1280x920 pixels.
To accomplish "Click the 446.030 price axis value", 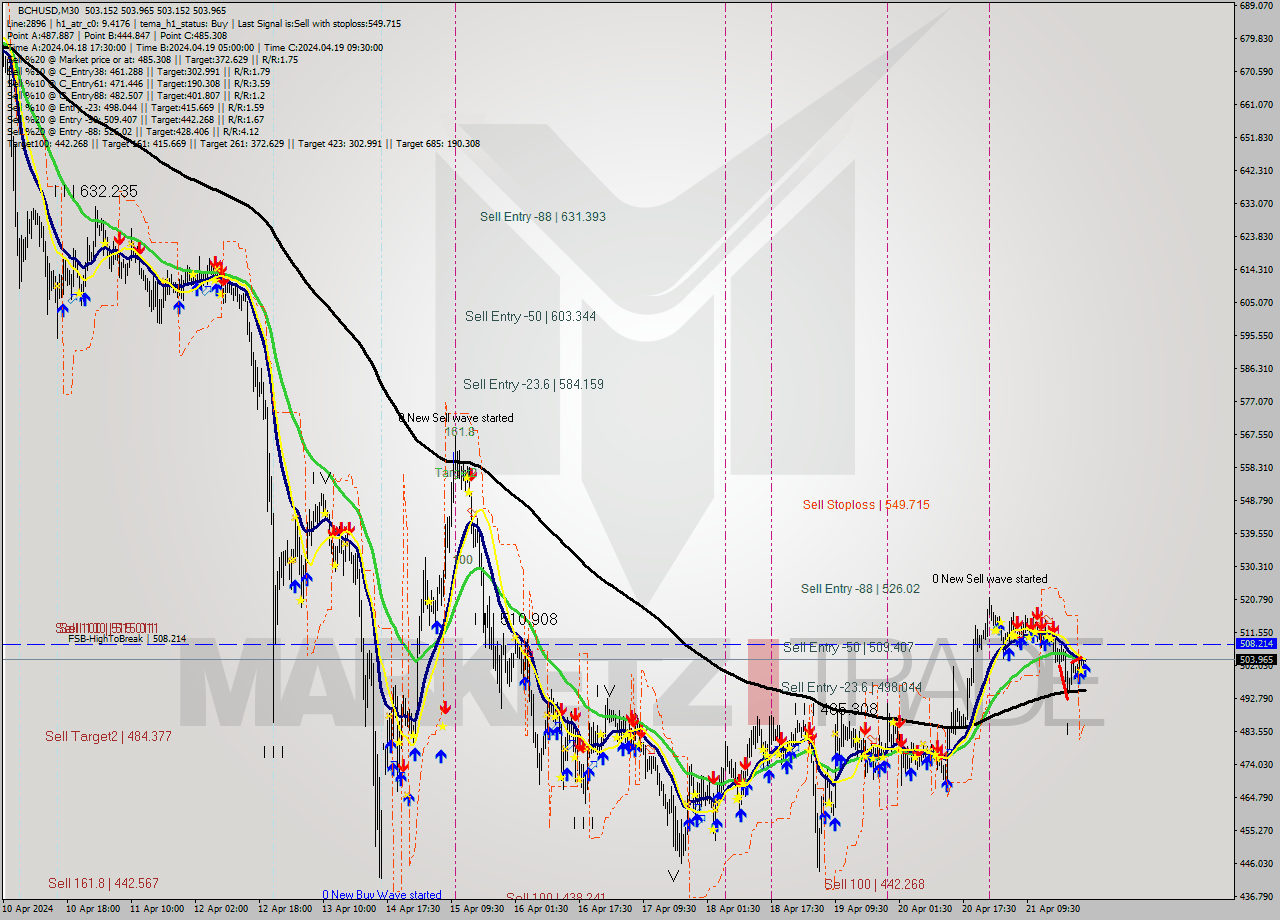I will tap(1256, 863).
